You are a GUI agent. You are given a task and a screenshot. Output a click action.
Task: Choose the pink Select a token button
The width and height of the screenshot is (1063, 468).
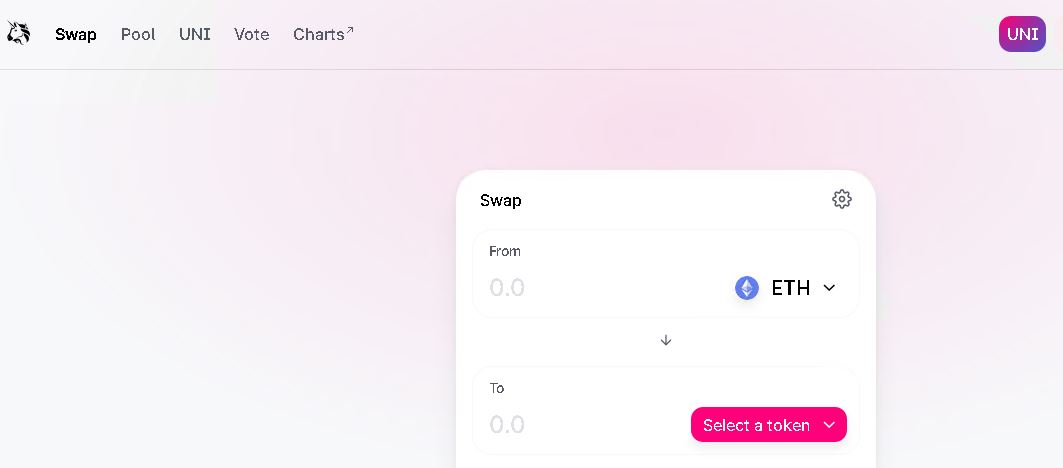click(x=769, y=425)
